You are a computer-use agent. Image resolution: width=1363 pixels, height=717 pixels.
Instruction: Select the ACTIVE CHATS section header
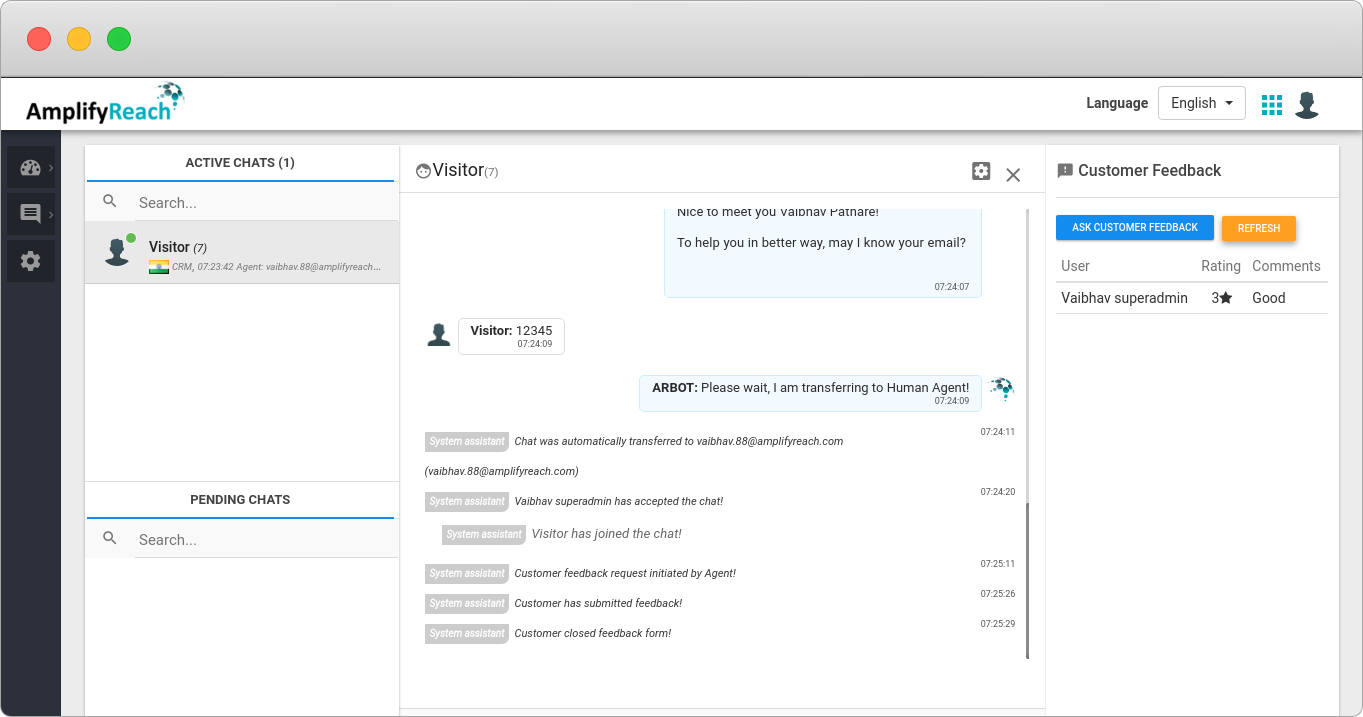[x=240, y=162]
